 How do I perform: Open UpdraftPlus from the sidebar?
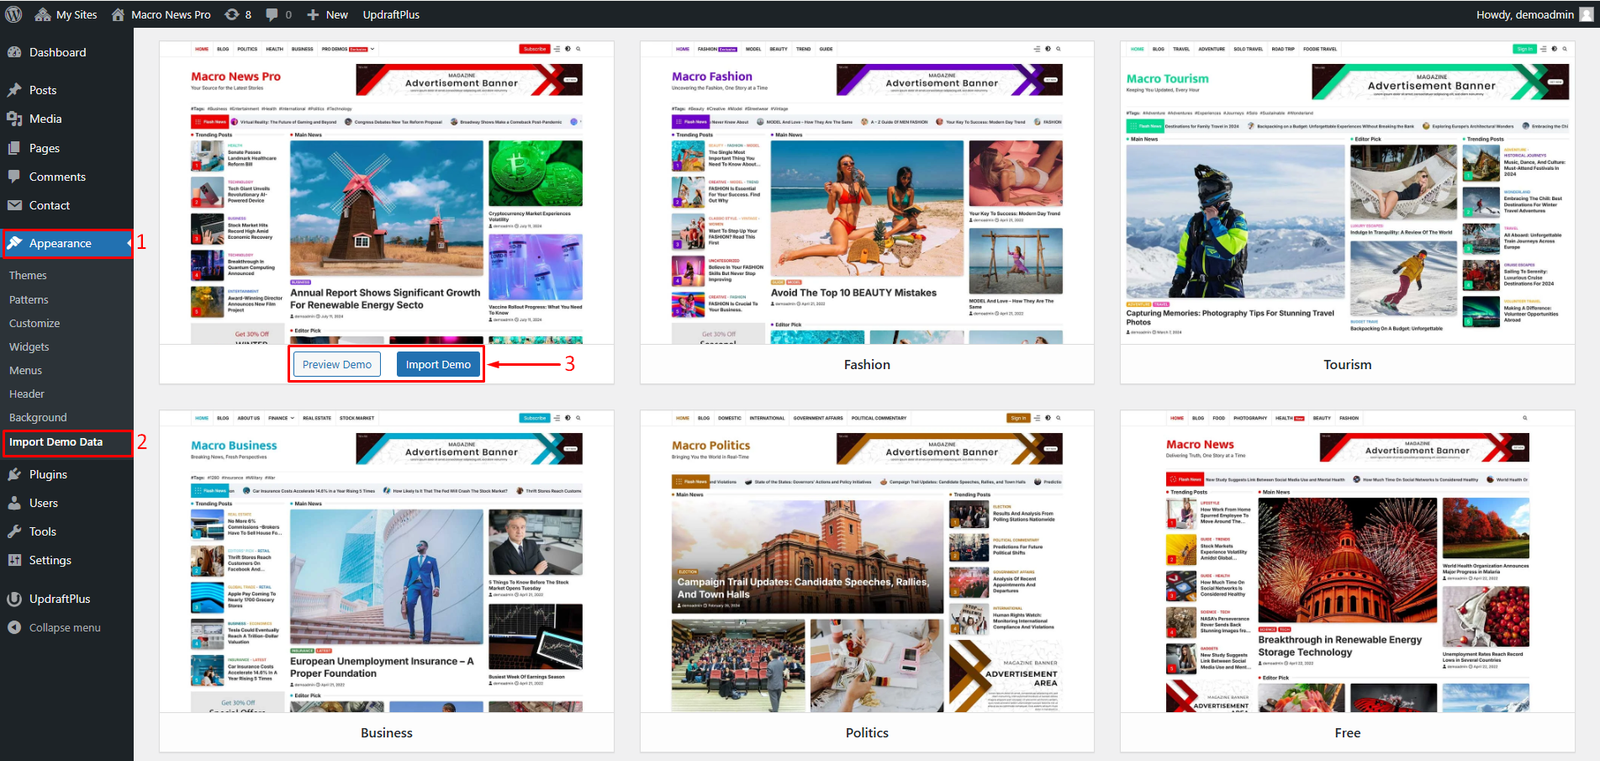tap(59, 599)
